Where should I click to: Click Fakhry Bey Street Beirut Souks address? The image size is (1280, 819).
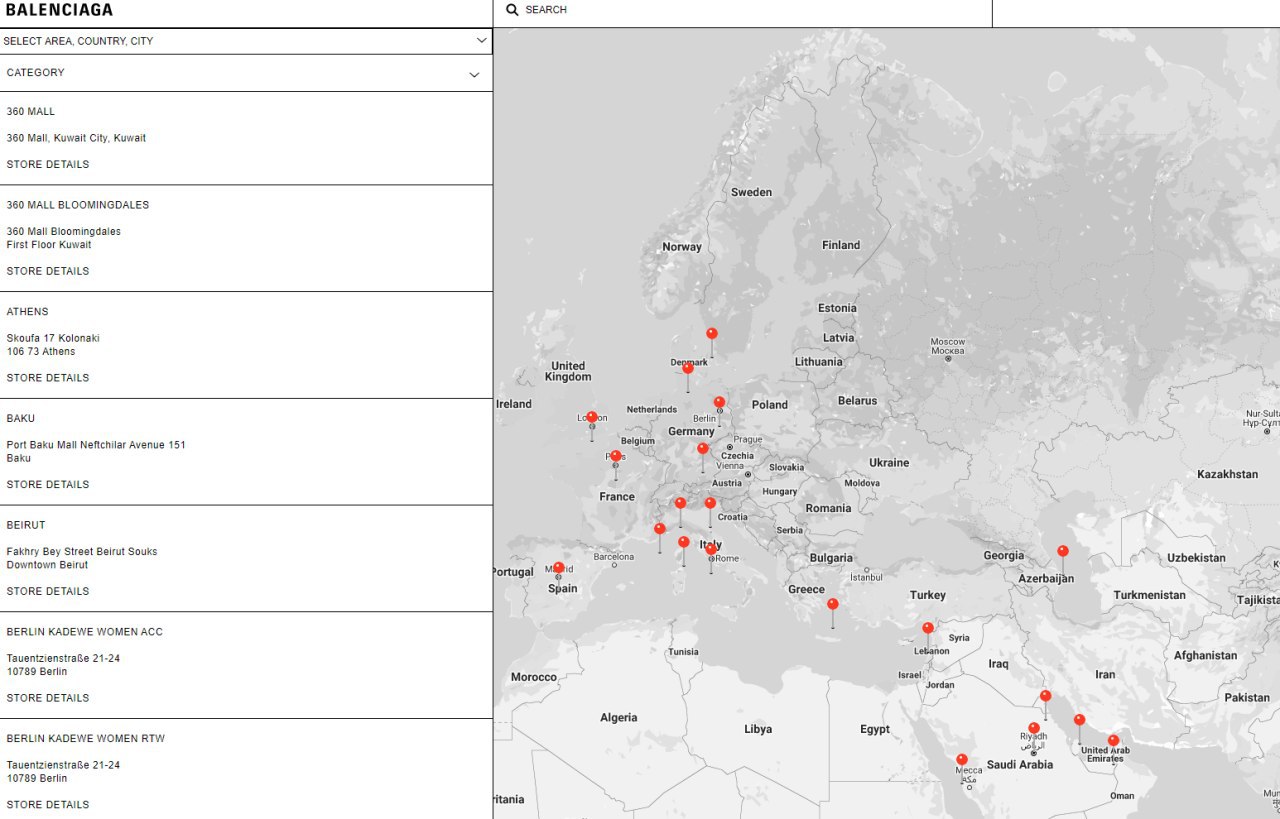[82, 552]
